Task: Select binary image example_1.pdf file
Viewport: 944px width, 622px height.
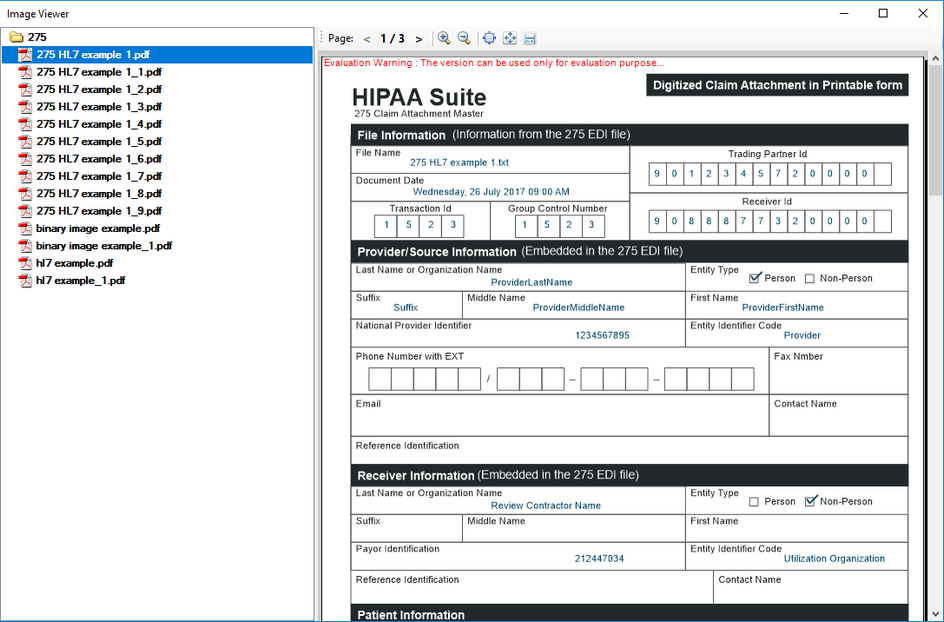Action: point(103,246)
